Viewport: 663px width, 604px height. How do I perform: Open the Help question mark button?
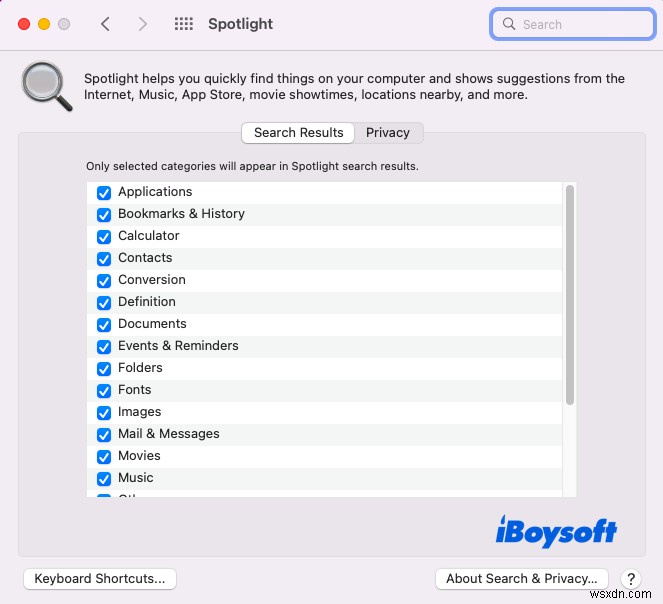coord(630,578)
